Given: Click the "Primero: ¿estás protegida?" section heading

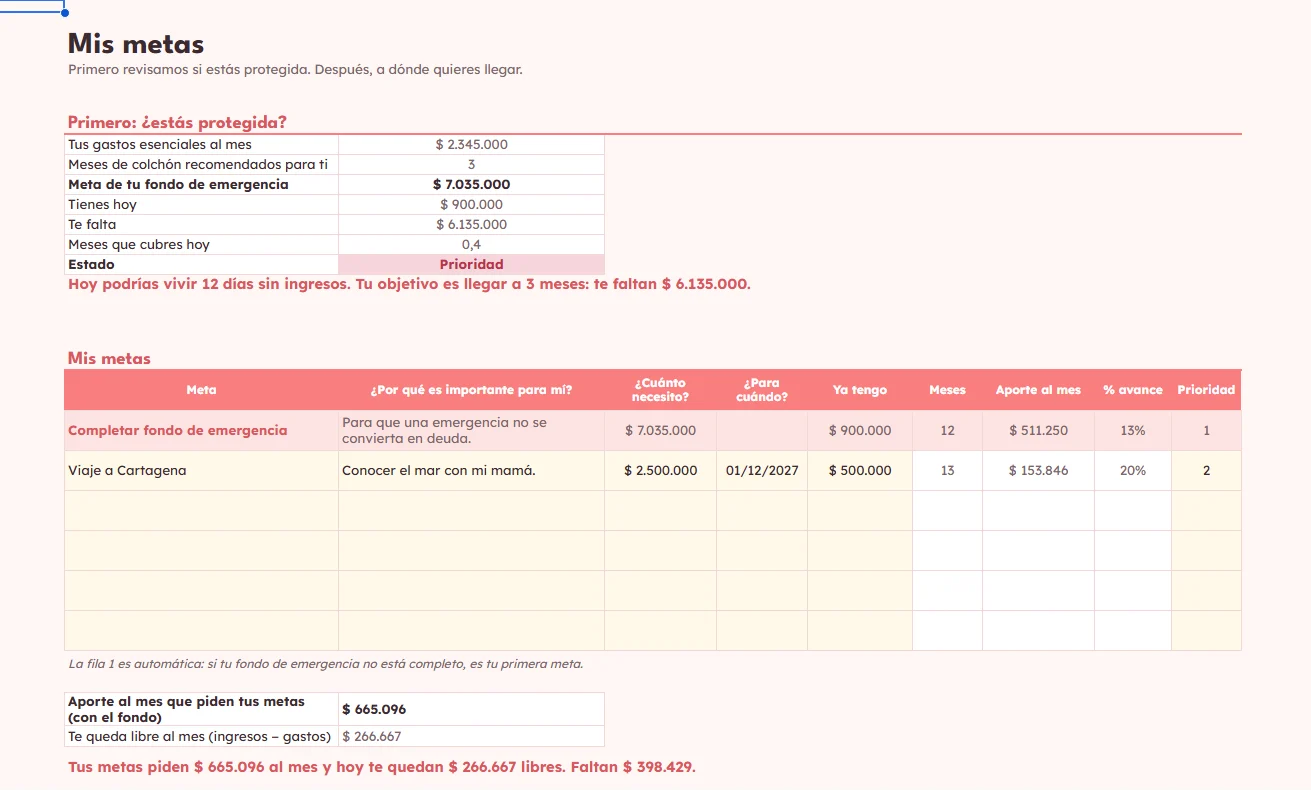Looking at the screenshot, I should pyautogui.click(x=177, y=123).
